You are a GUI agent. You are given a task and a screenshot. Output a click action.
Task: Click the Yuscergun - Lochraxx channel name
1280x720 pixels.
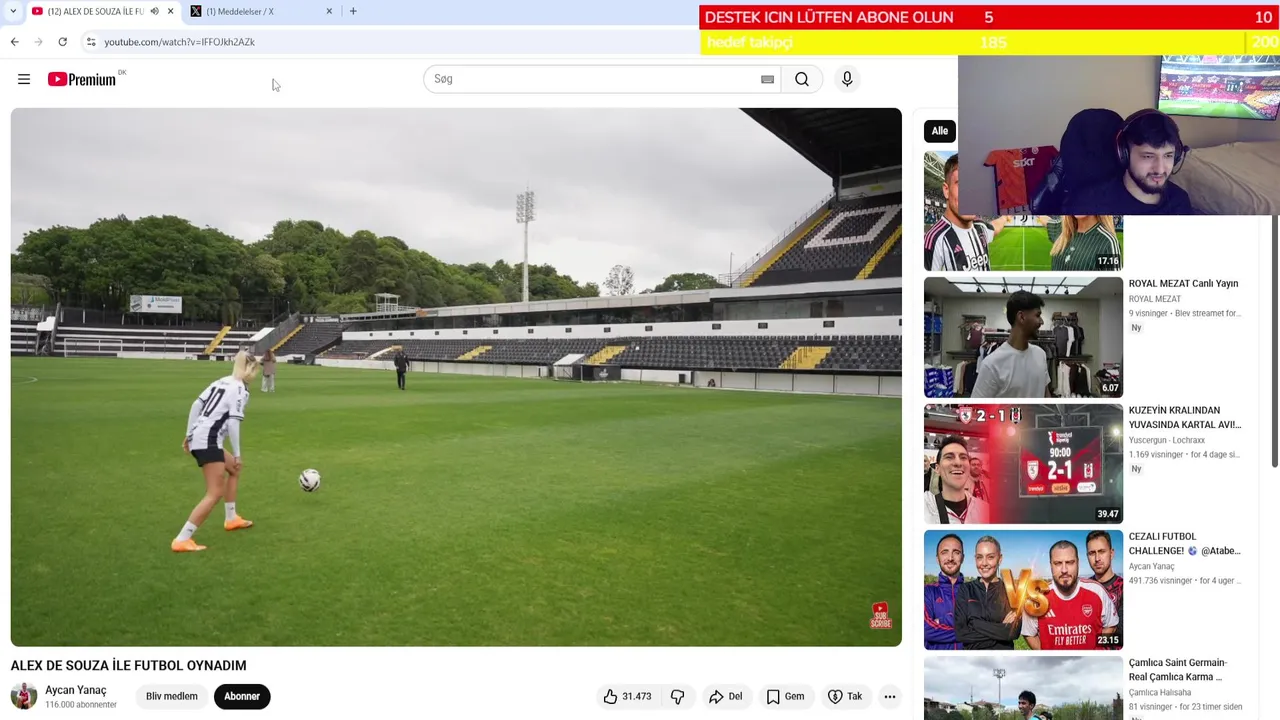pos(1167,440)
